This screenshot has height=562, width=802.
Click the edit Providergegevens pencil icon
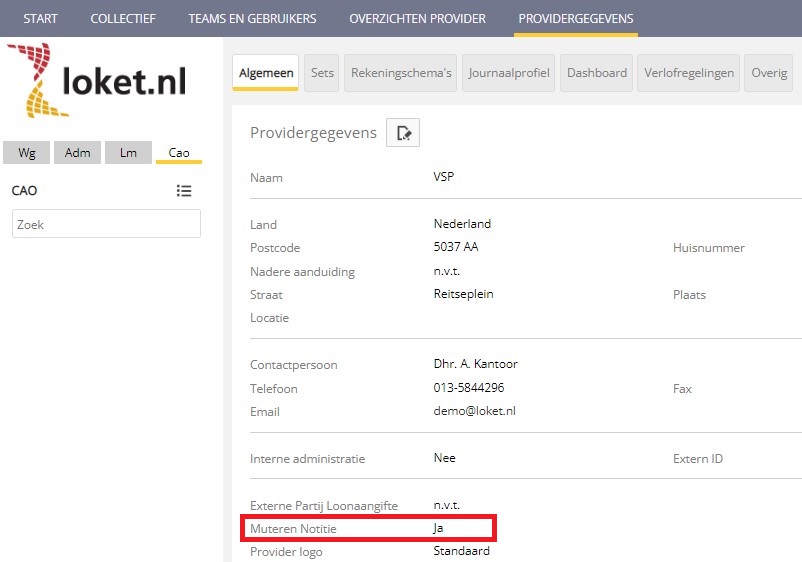tap(403, 133)
